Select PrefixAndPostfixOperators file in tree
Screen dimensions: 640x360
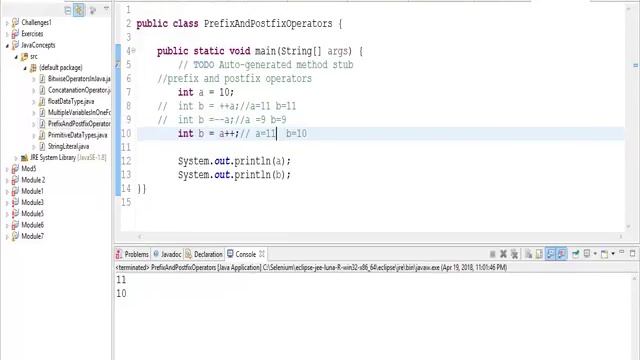pyautogui.click(x=79, y=124)
